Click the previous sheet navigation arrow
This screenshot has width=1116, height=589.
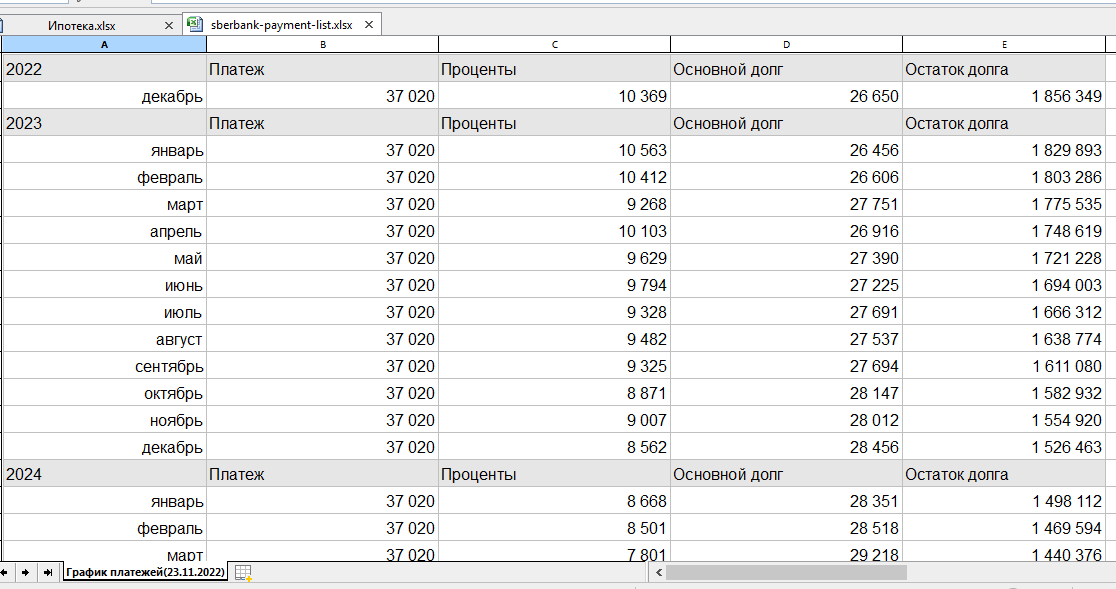(x=6, y=573)
